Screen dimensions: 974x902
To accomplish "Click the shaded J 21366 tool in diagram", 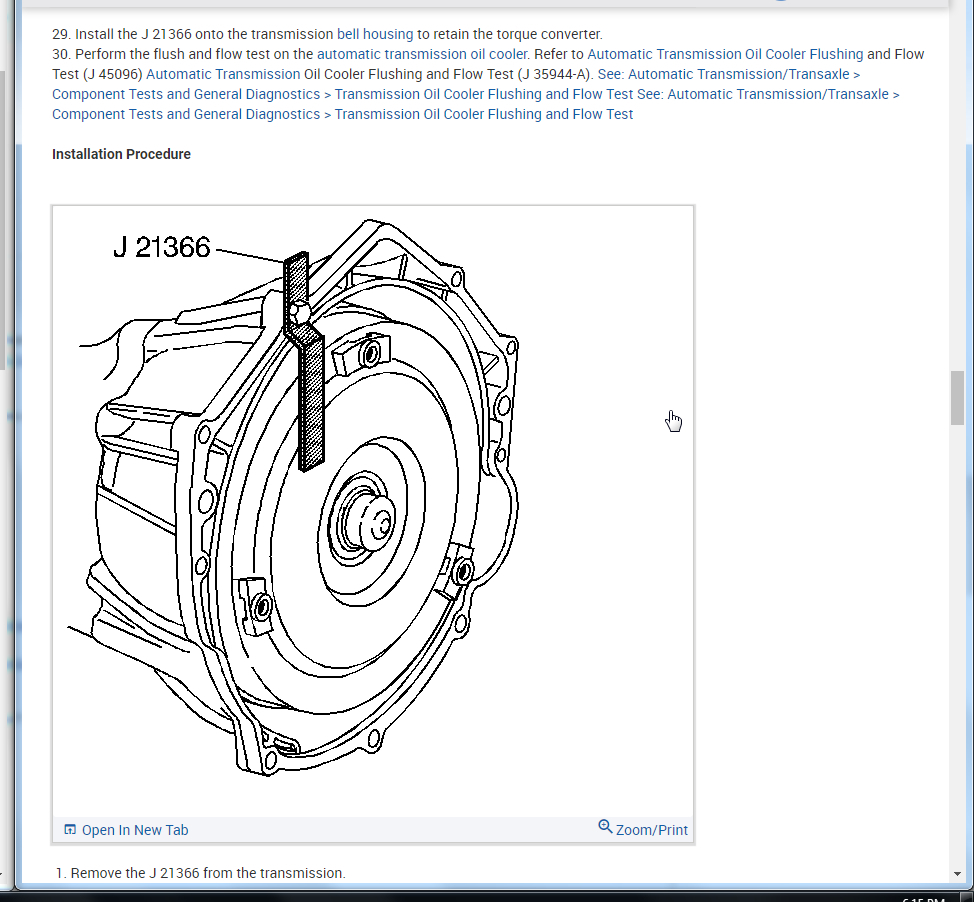I will (x=305, y=361).
